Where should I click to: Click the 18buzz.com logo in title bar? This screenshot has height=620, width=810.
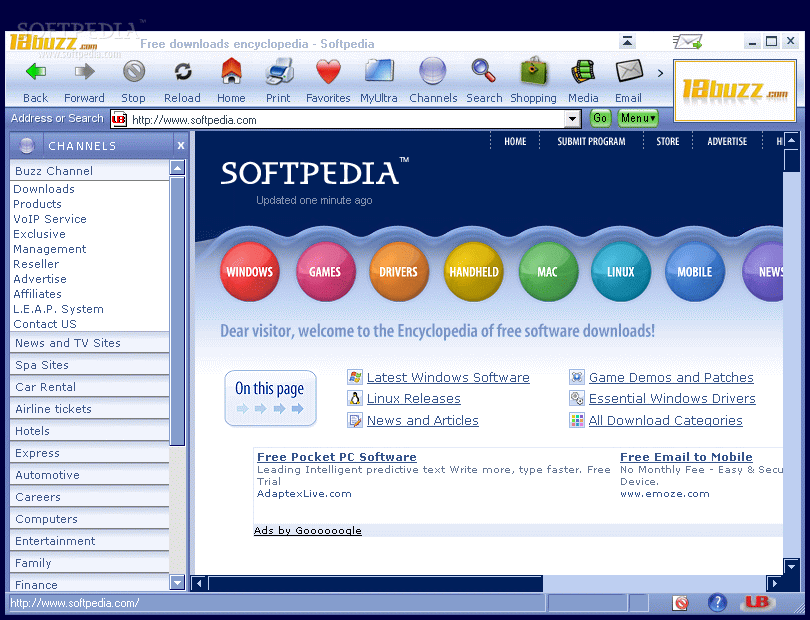pyautogui.click(x=54, y=42)
